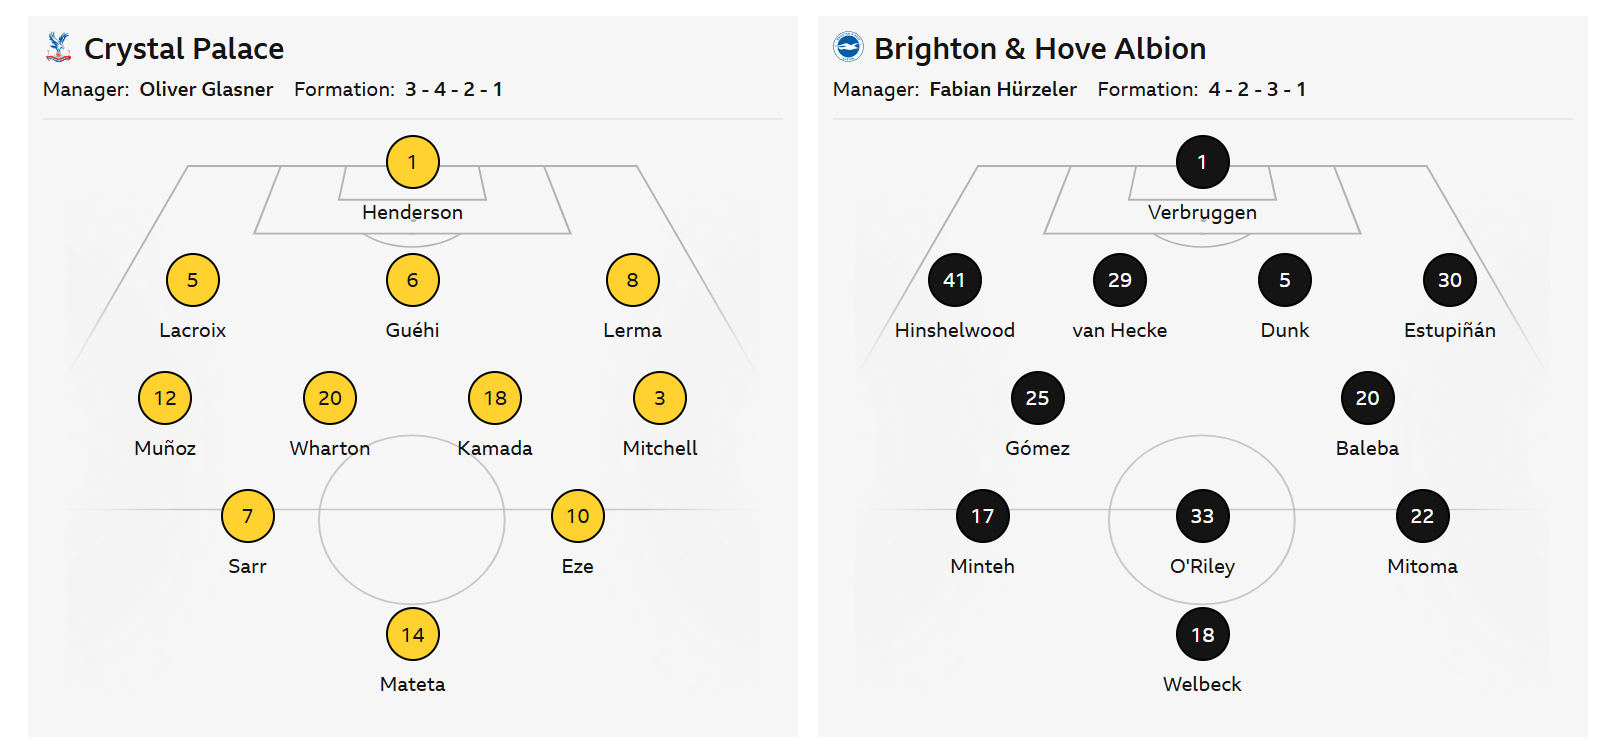Click manager name Oliver Glasner
Viewport: 1612px width, 755px height.
click(x=206, y=89)
